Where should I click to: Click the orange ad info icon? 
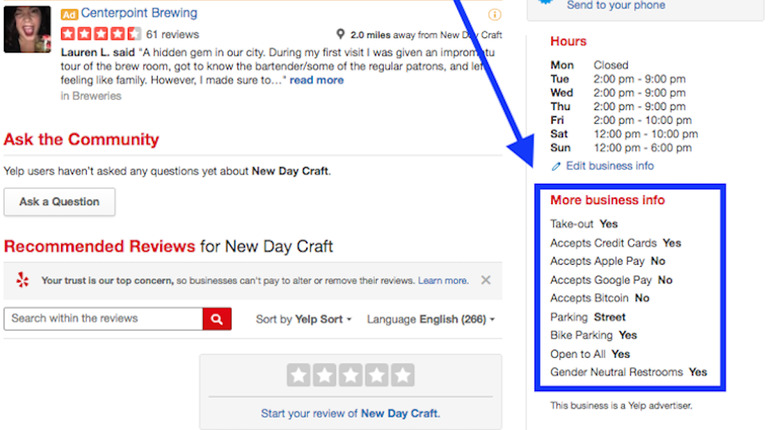coord(495,15)
